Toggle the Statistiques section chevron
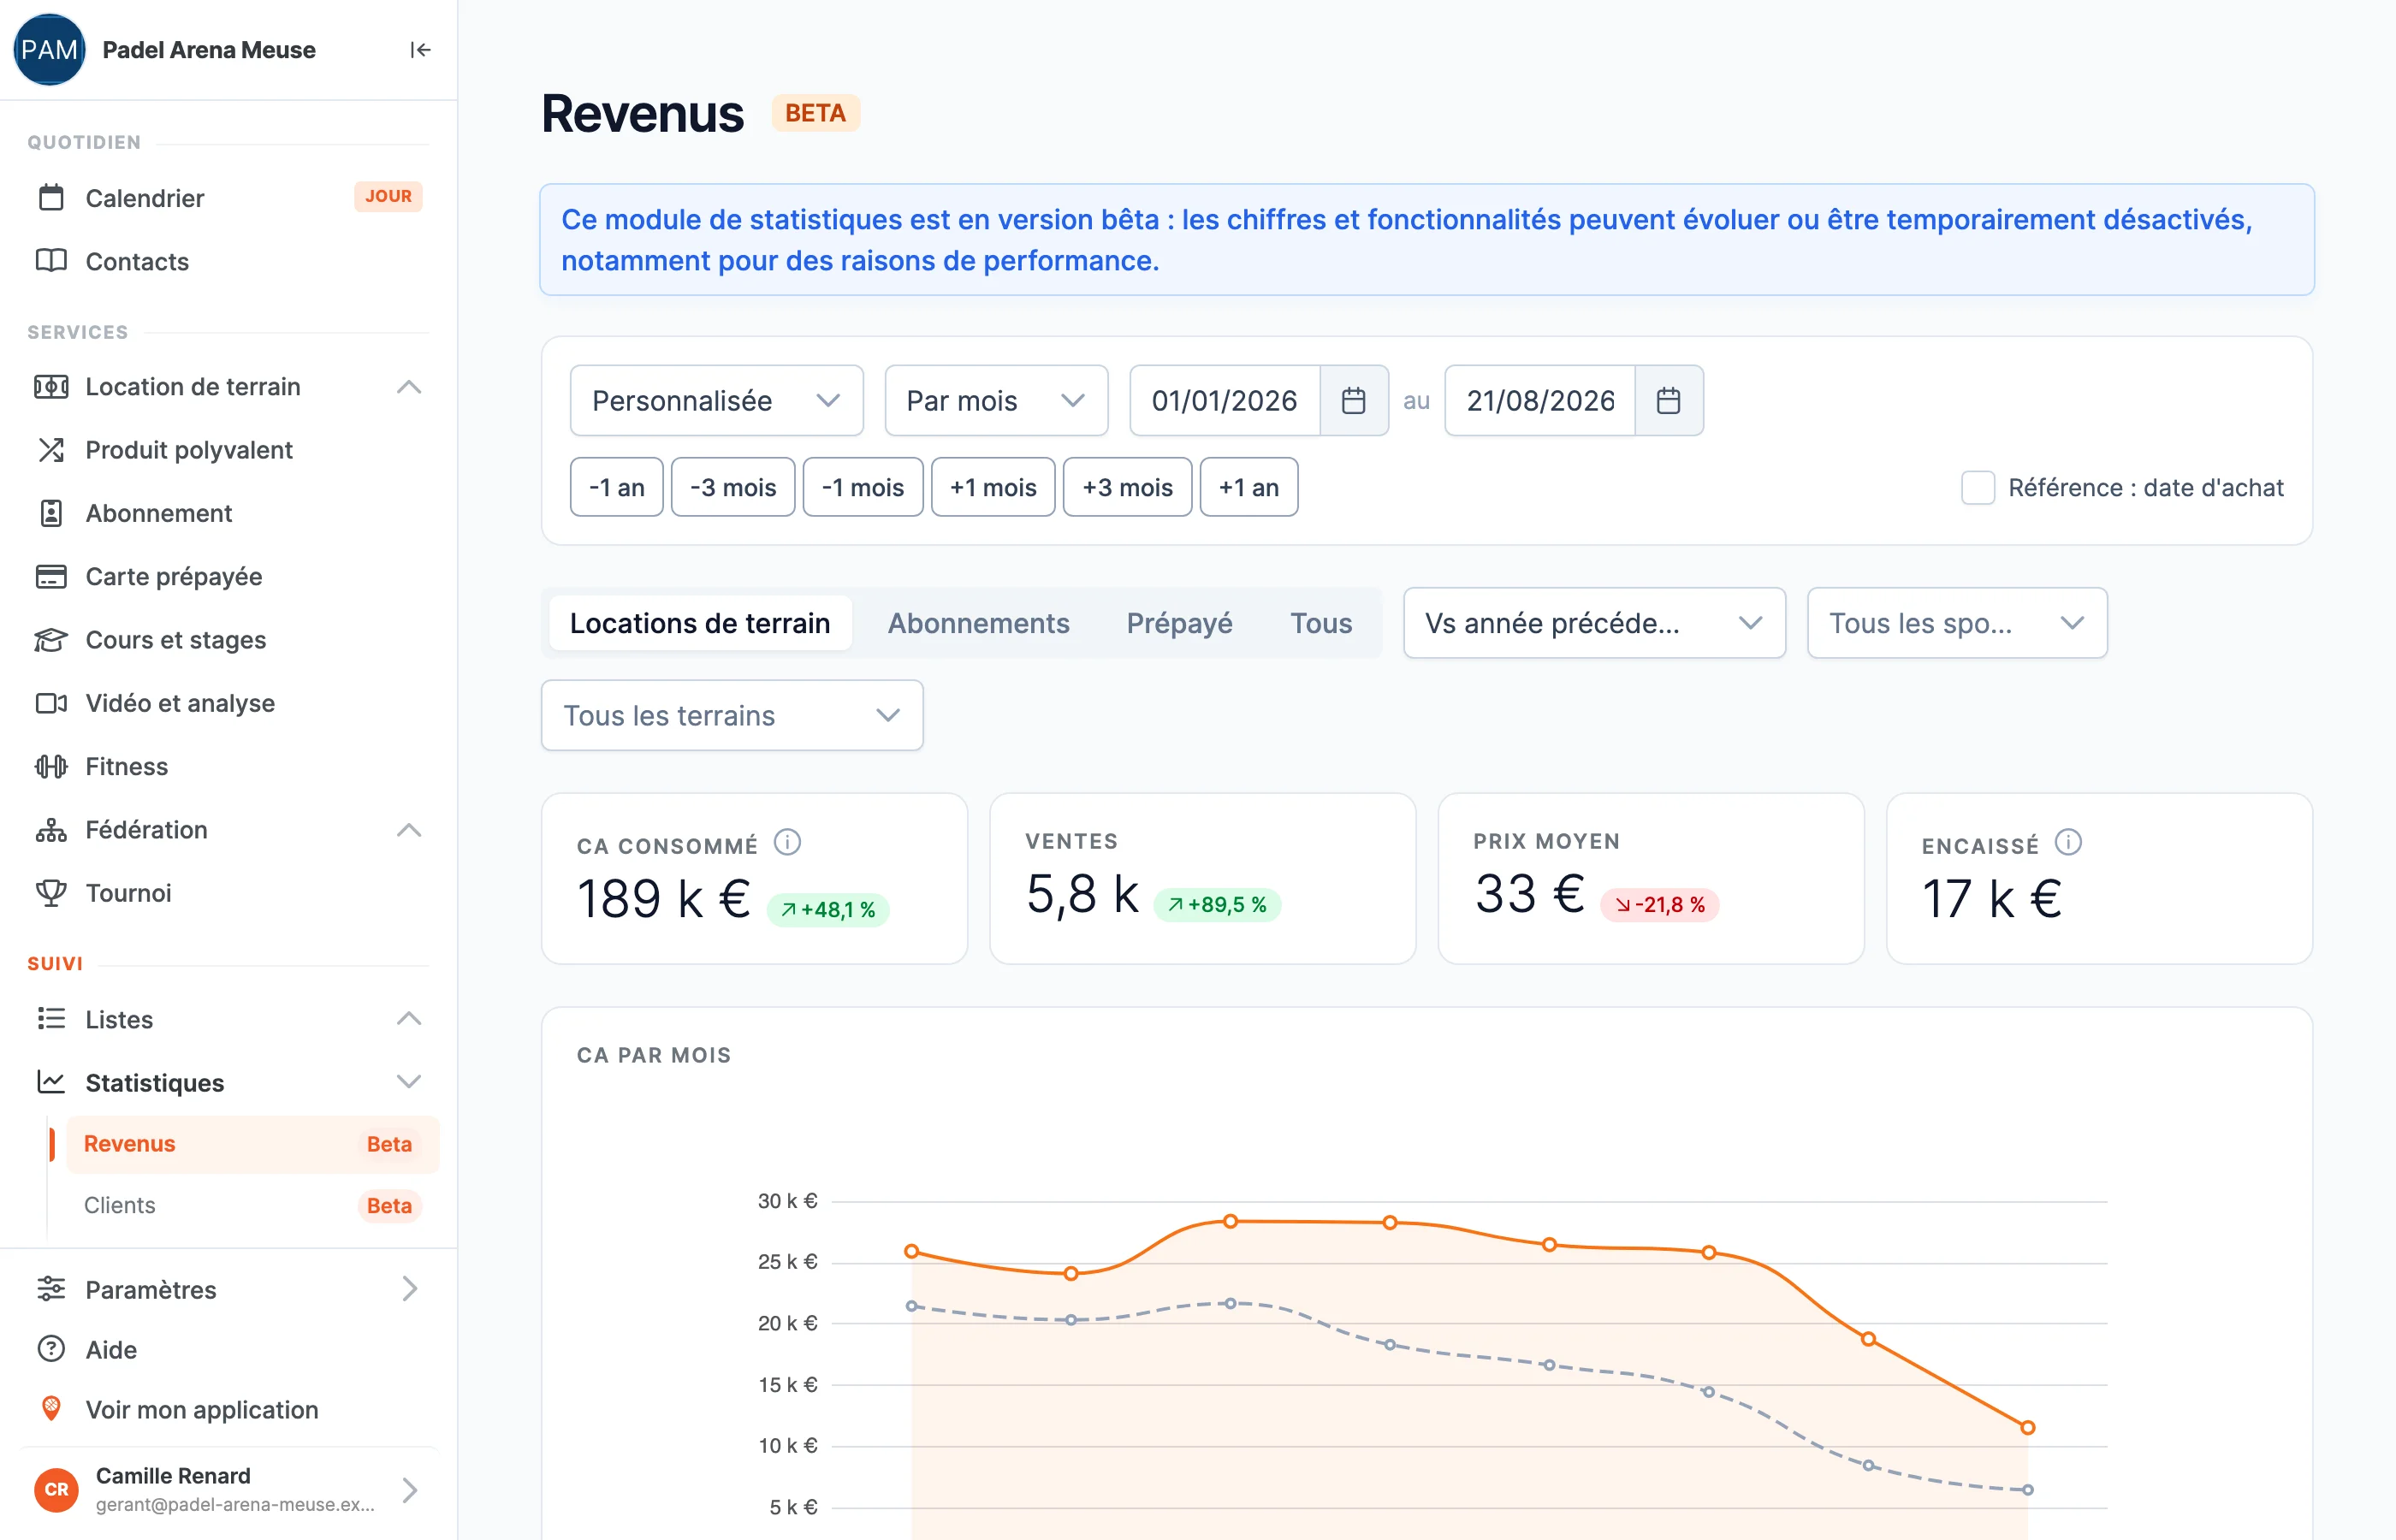Image resolution: width=2396 pixels, height=1540 pixels. tap(409, 1082)
